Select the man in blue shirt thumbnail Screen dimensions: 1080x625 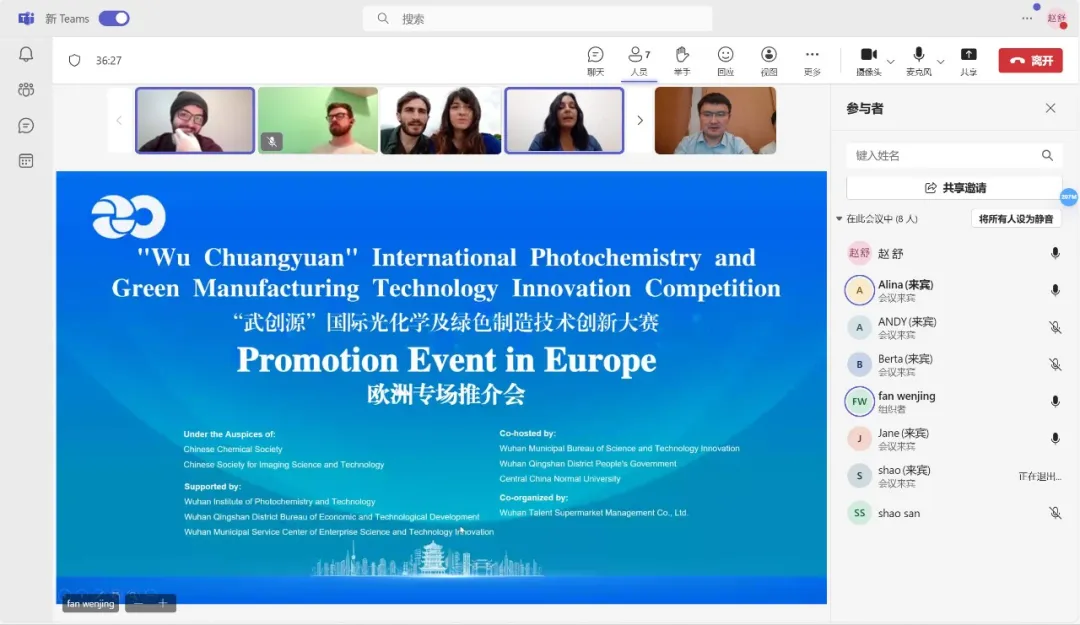pos(715,121)
